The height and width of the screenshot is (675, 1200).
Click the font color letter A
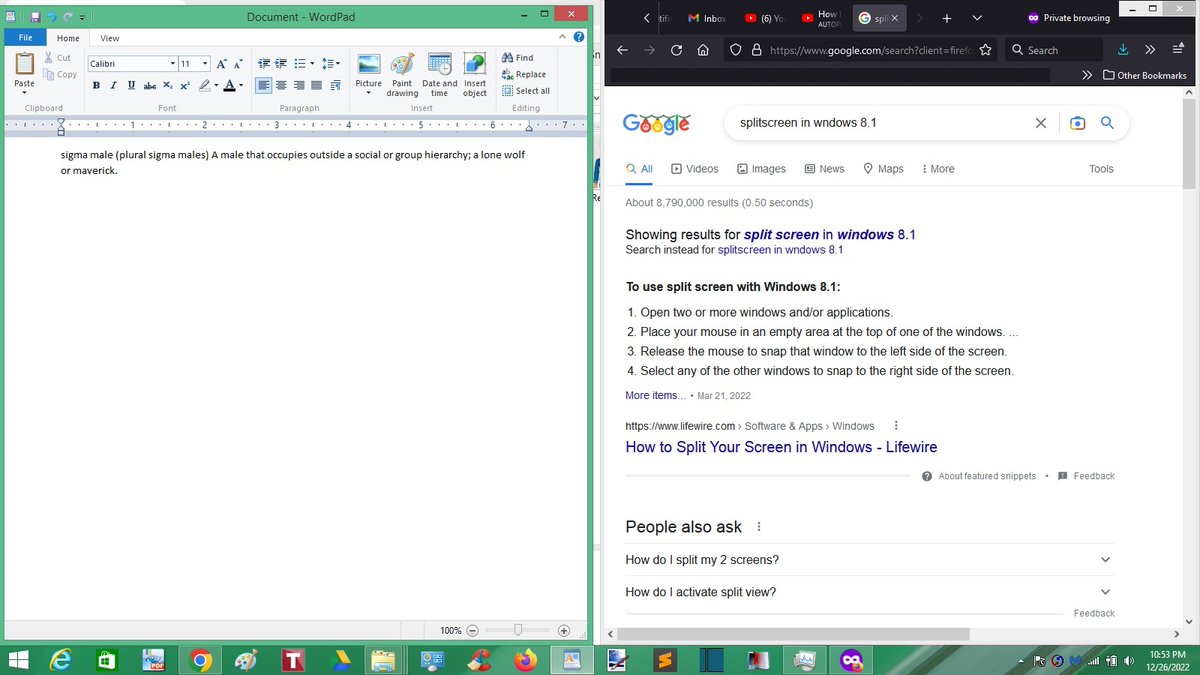pos(229,86)
